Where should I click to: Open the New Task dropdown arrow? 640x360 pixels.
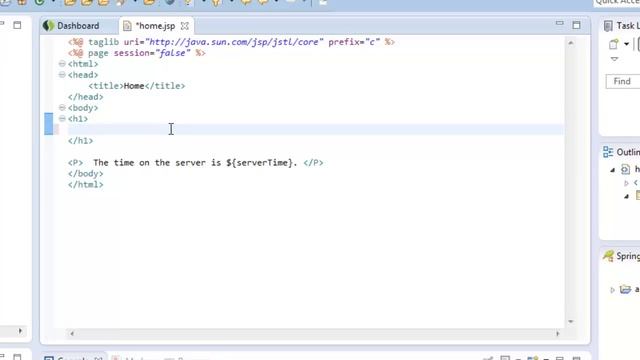626,44
